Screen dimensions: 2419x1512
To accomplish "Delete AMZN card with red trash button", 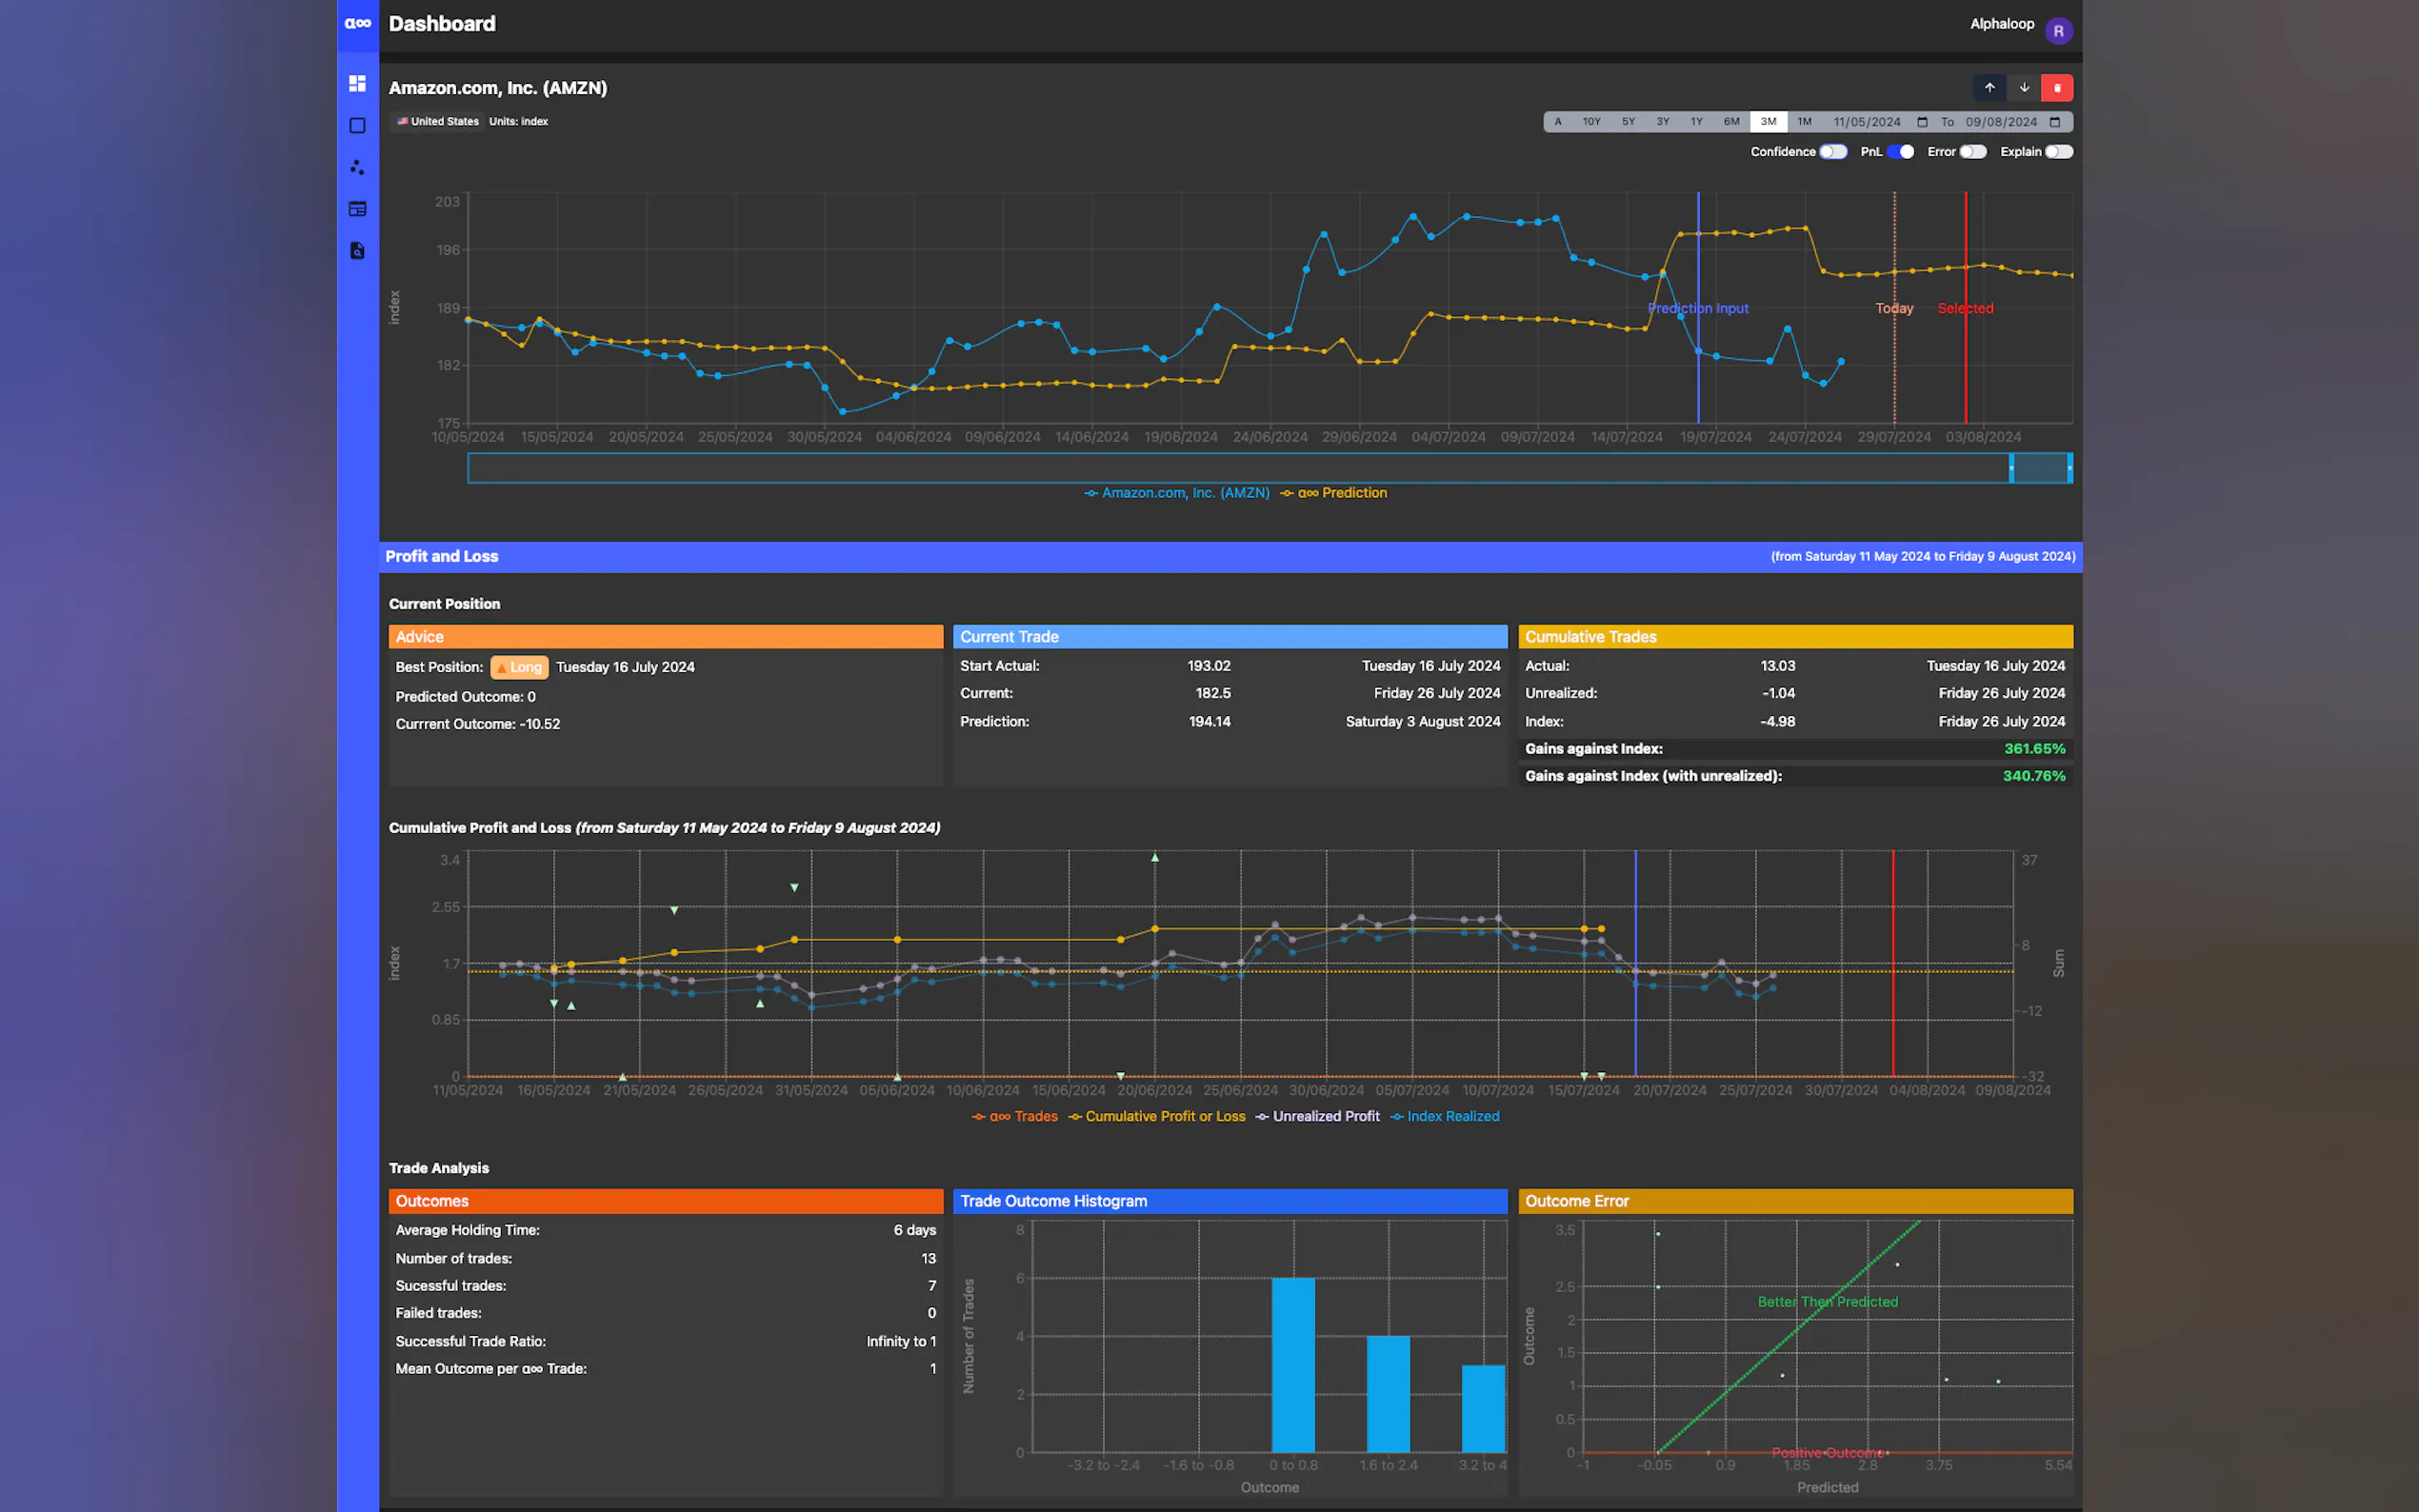I will 2057,88.
